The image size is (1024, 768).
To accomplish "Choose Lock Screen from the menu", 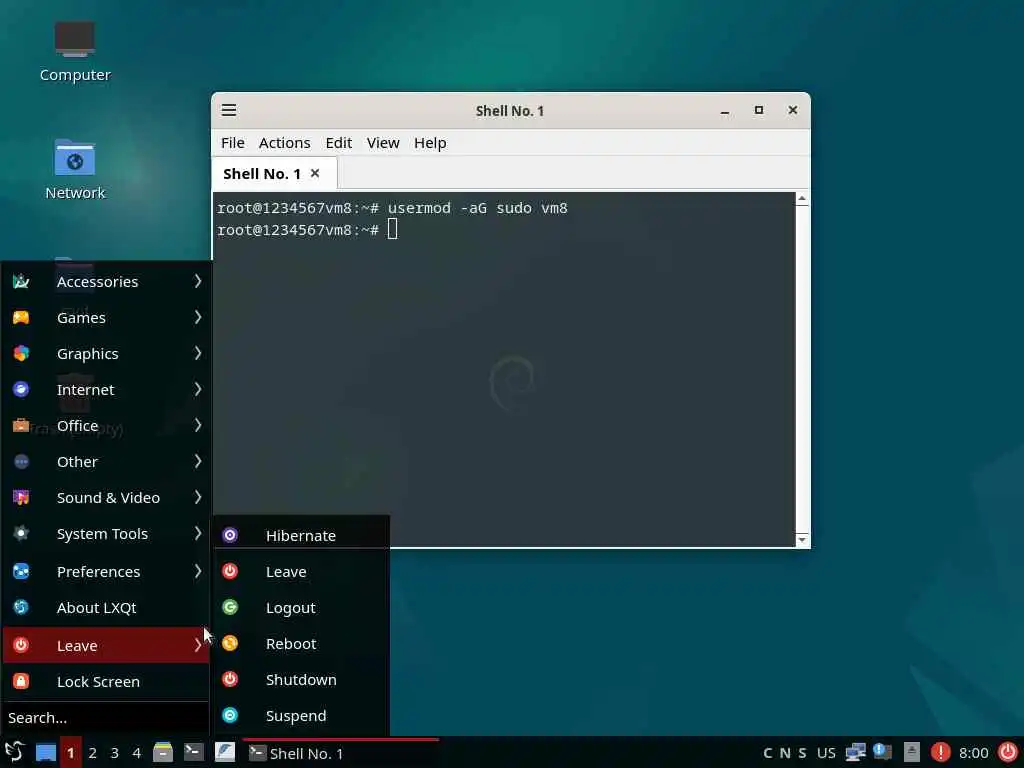I will [106, 681].
